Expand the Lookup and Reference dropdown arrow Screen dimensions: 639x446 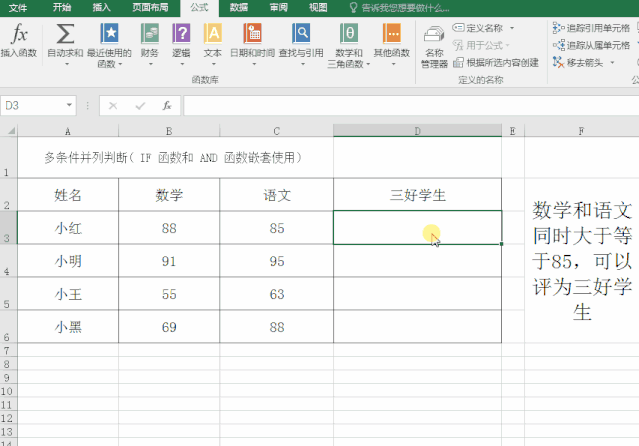click(x=302, y=64)
